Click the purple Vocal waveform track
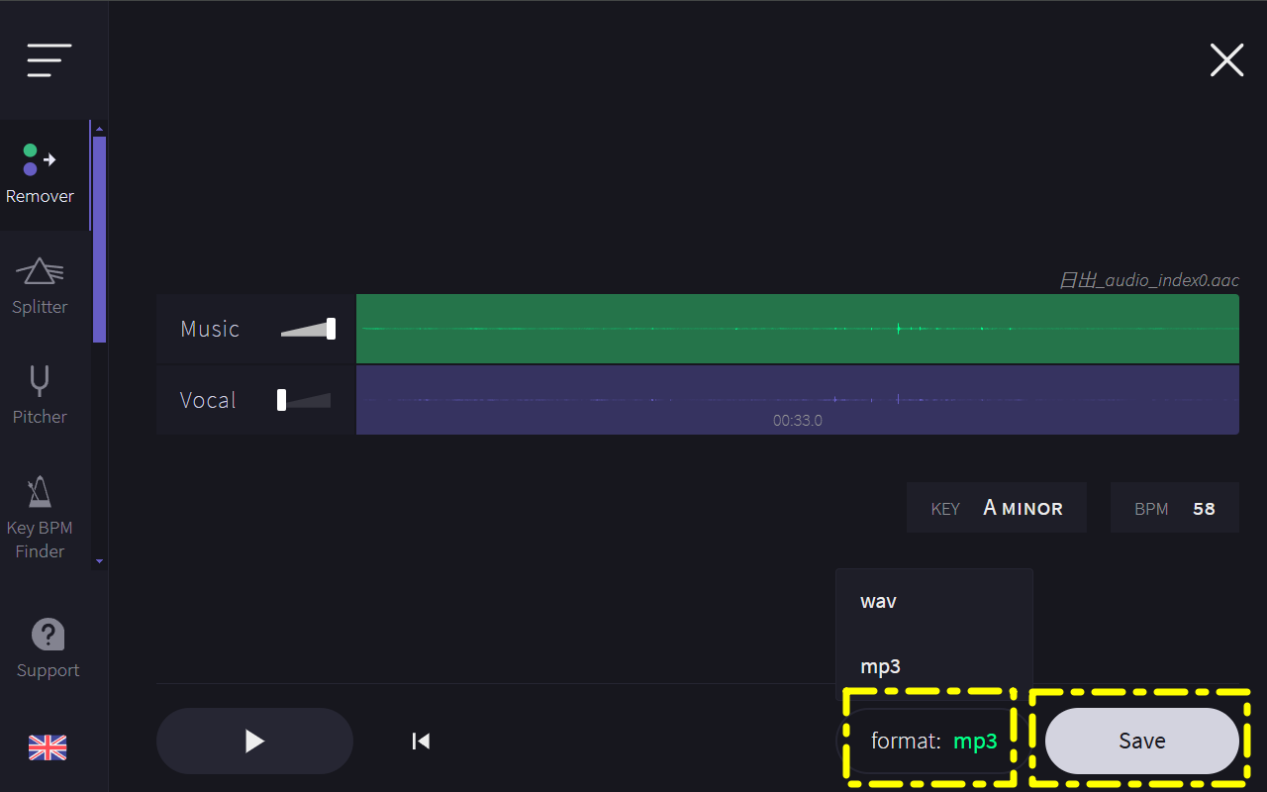Screen dimensions: 1267x792 tap(797, 400)
